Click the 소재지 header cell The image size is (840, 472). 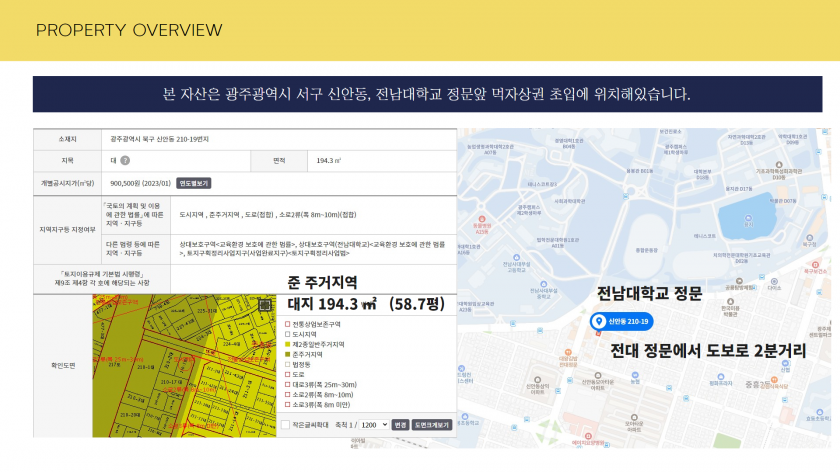point(68,139)
